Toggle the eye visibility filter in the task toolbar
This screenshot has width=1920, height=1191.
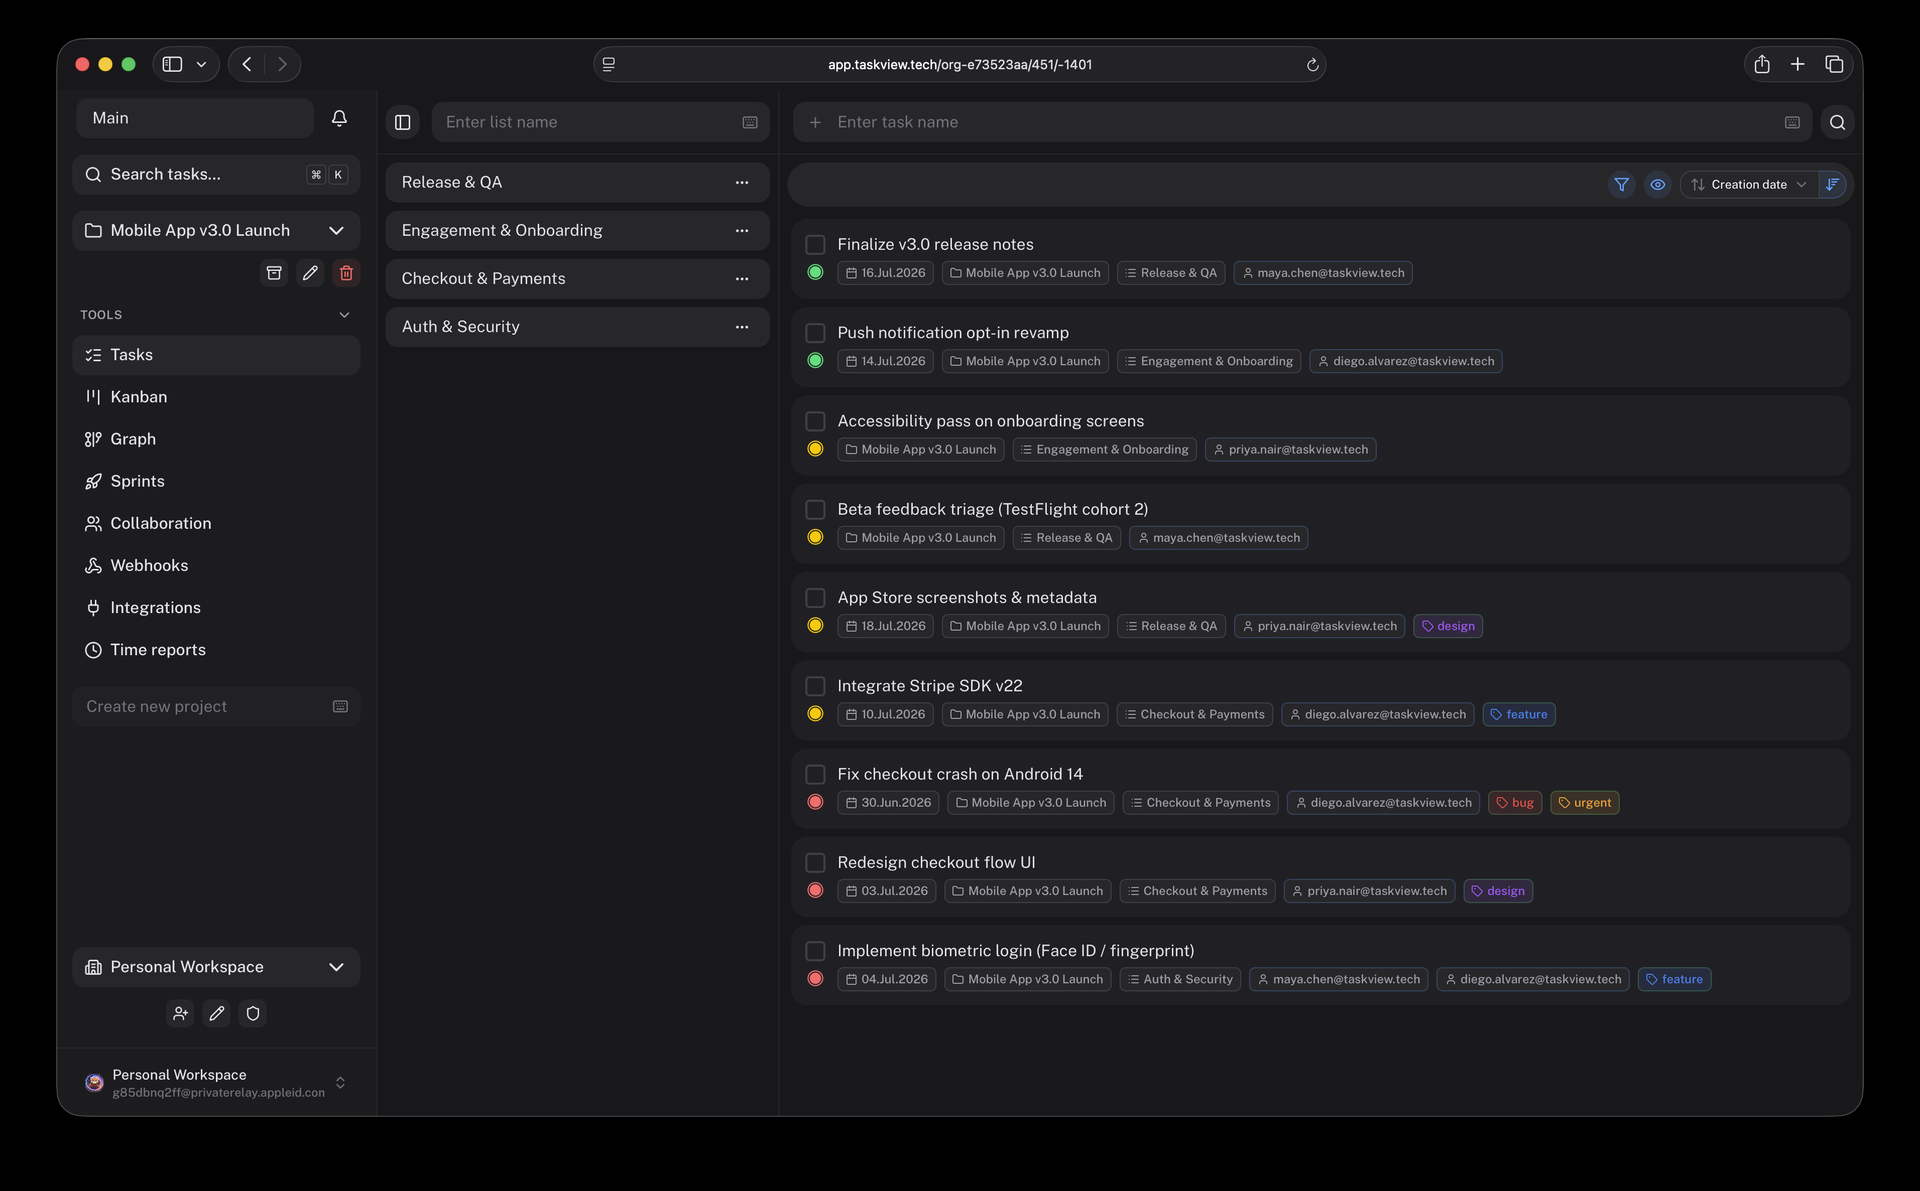click(x=1657, y=184)
